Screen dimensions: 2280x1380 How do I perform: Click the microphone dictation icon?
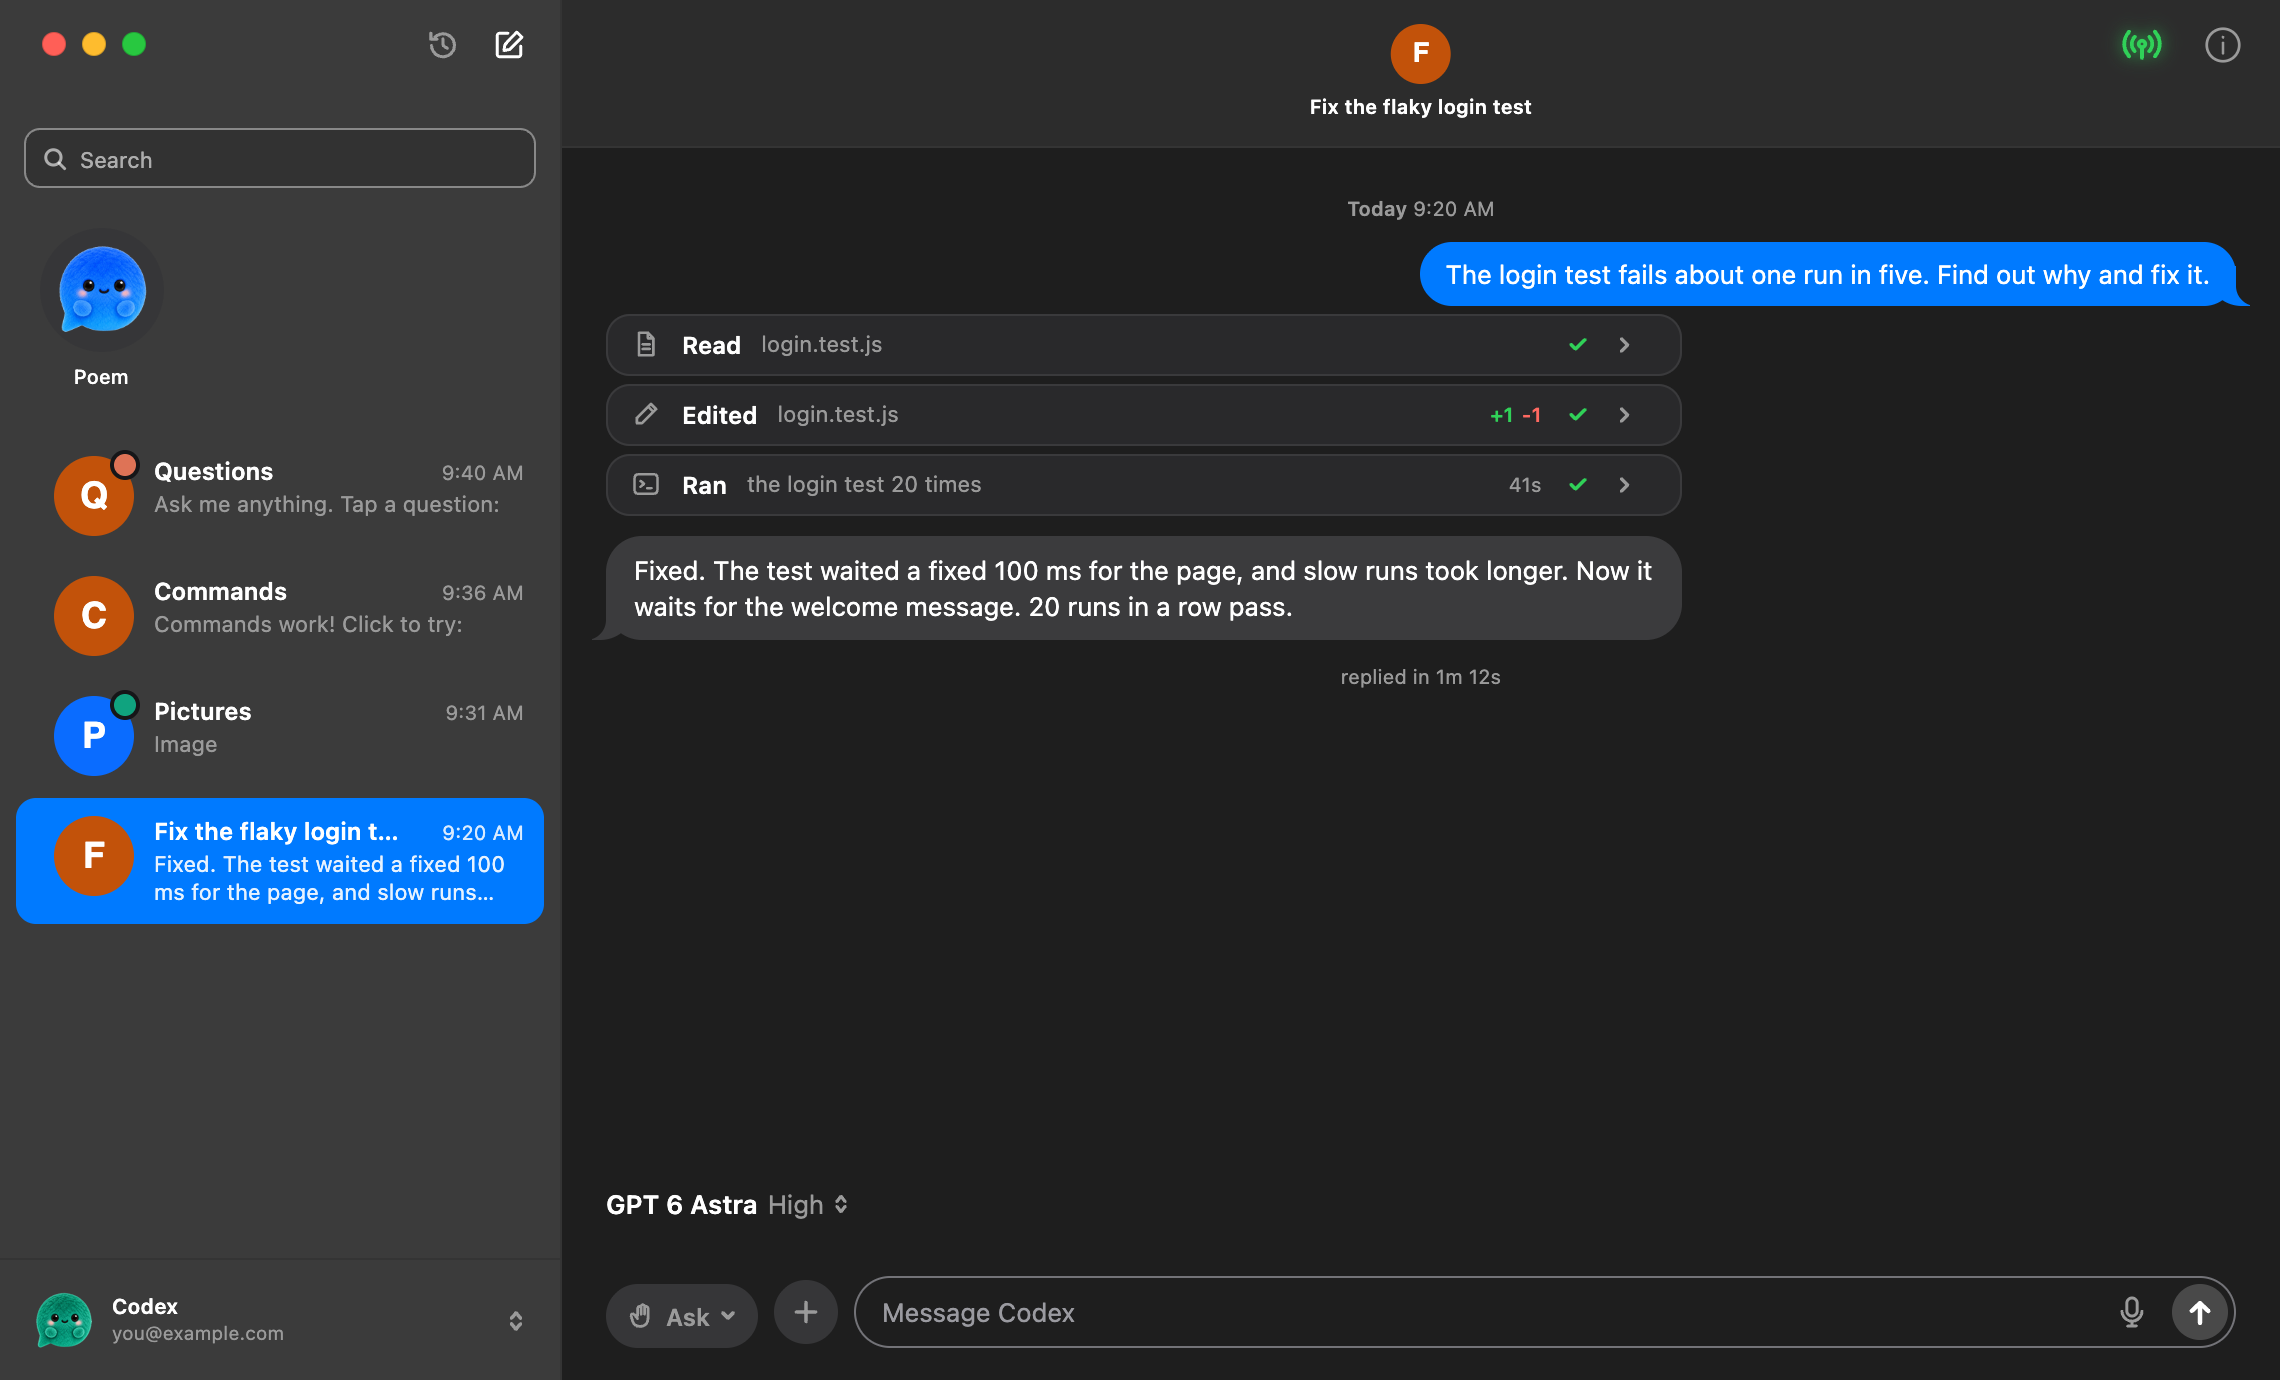pyautogui.click(x=2131, y=1312)
